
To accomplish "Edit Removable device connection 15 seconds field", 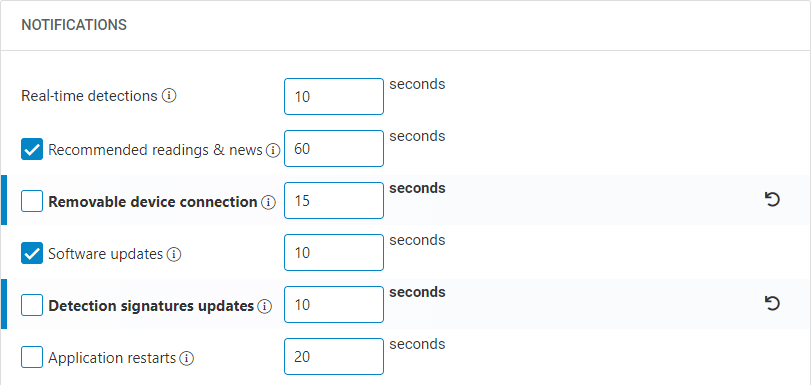I will pyautogui.click(x=334, y=200).
